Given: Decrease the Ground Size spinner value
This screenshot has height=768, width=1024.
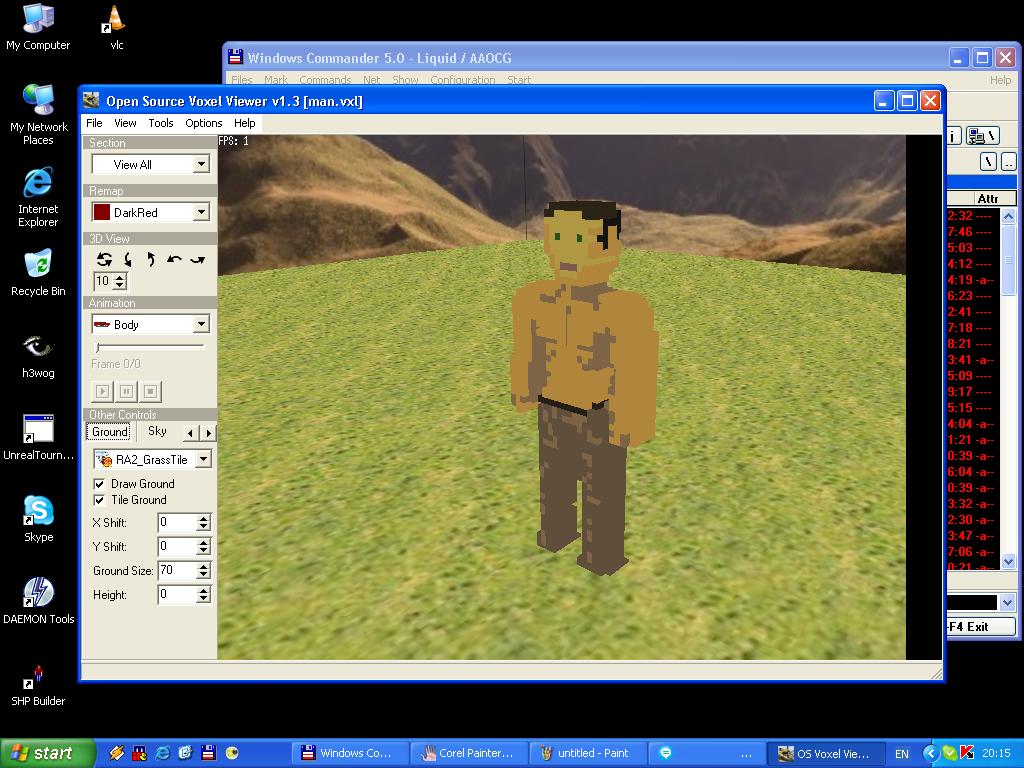Looking at the screenshot, I should point(204,575).
